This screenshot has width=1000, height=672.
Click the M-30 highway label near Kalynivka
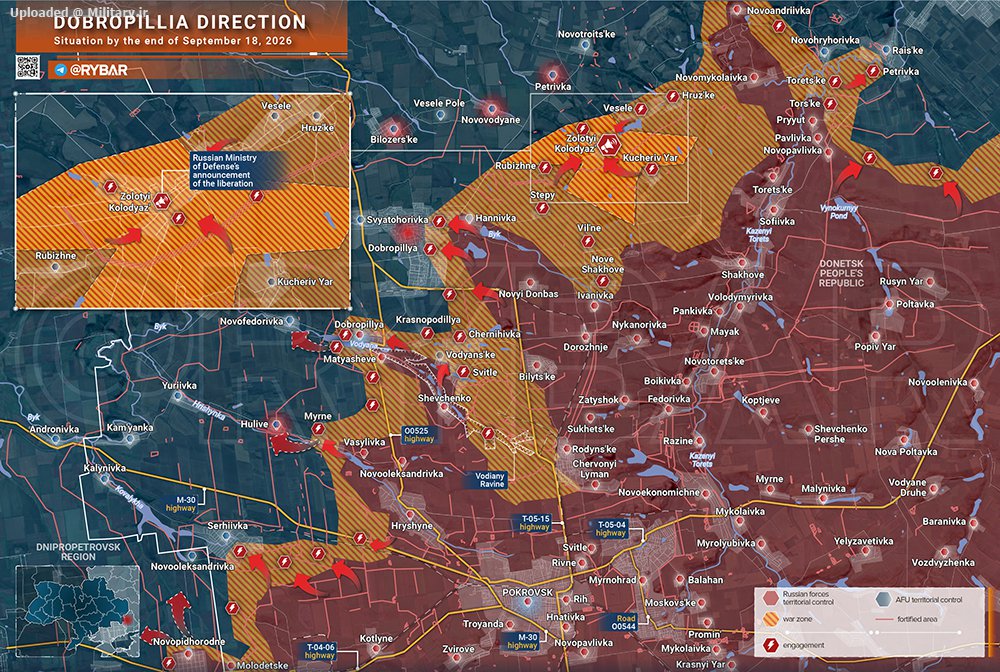(181, 504)
